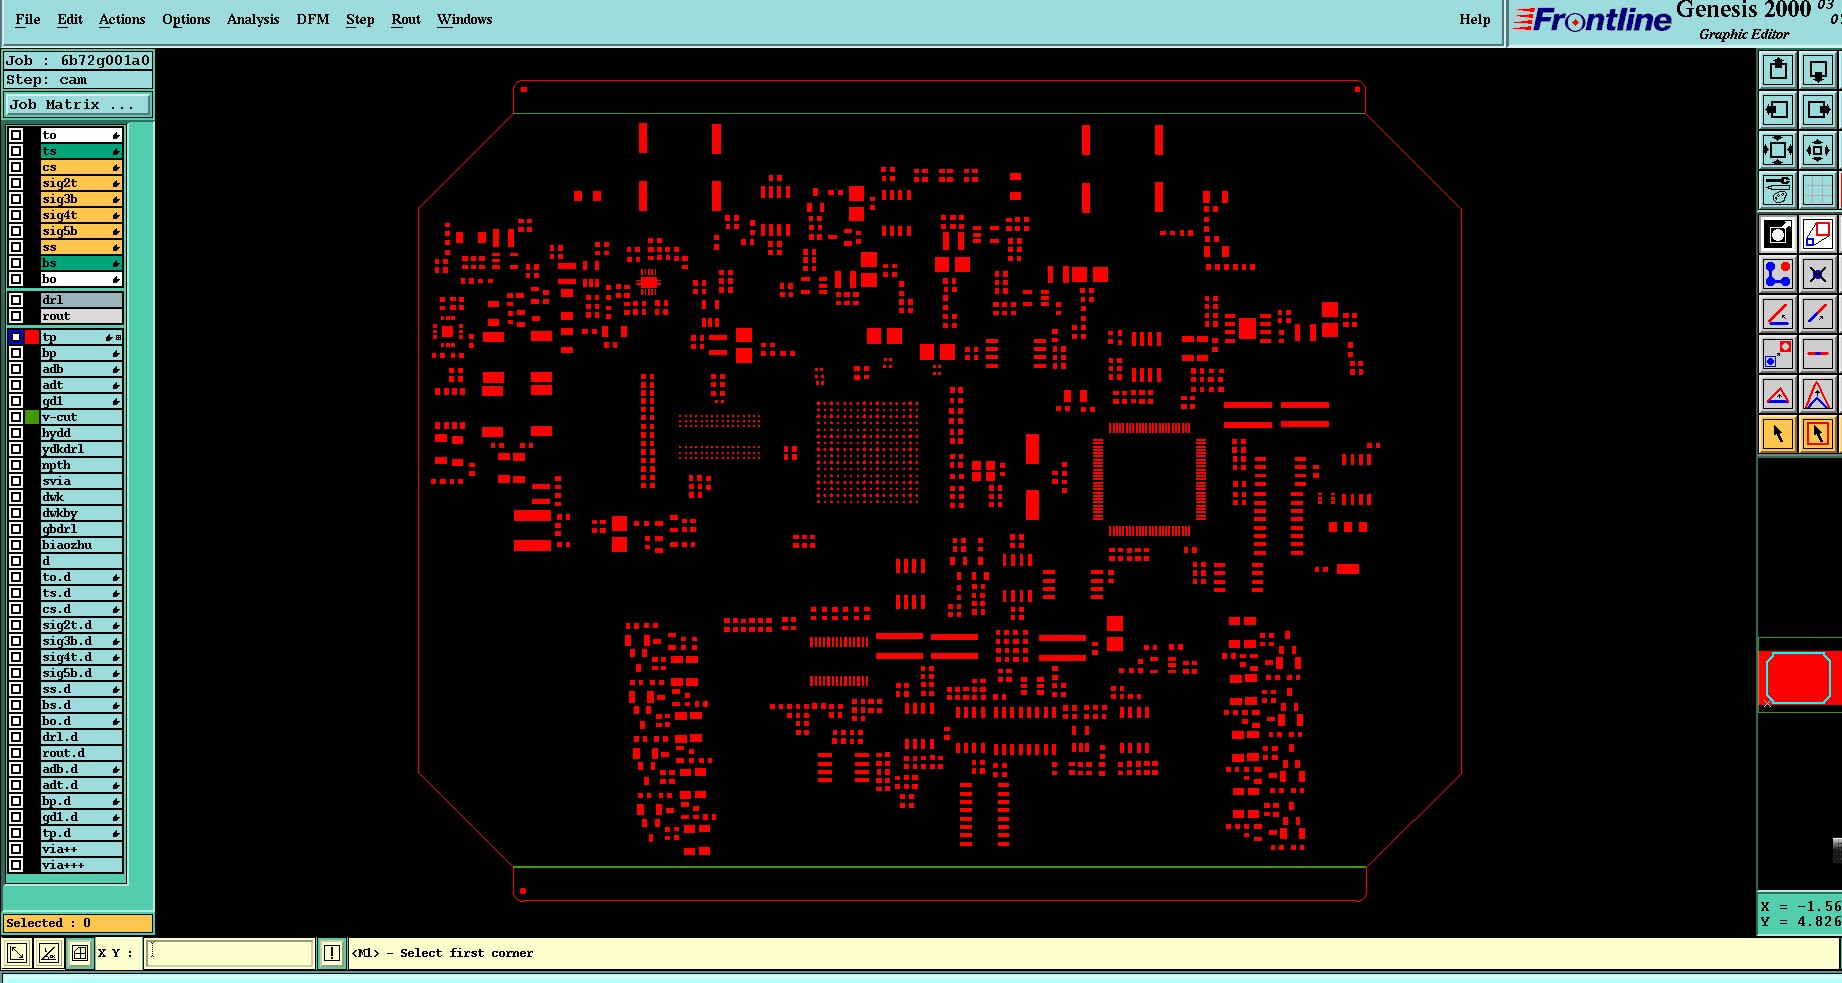Click the pan right arrow icon

coord(1818,110)
